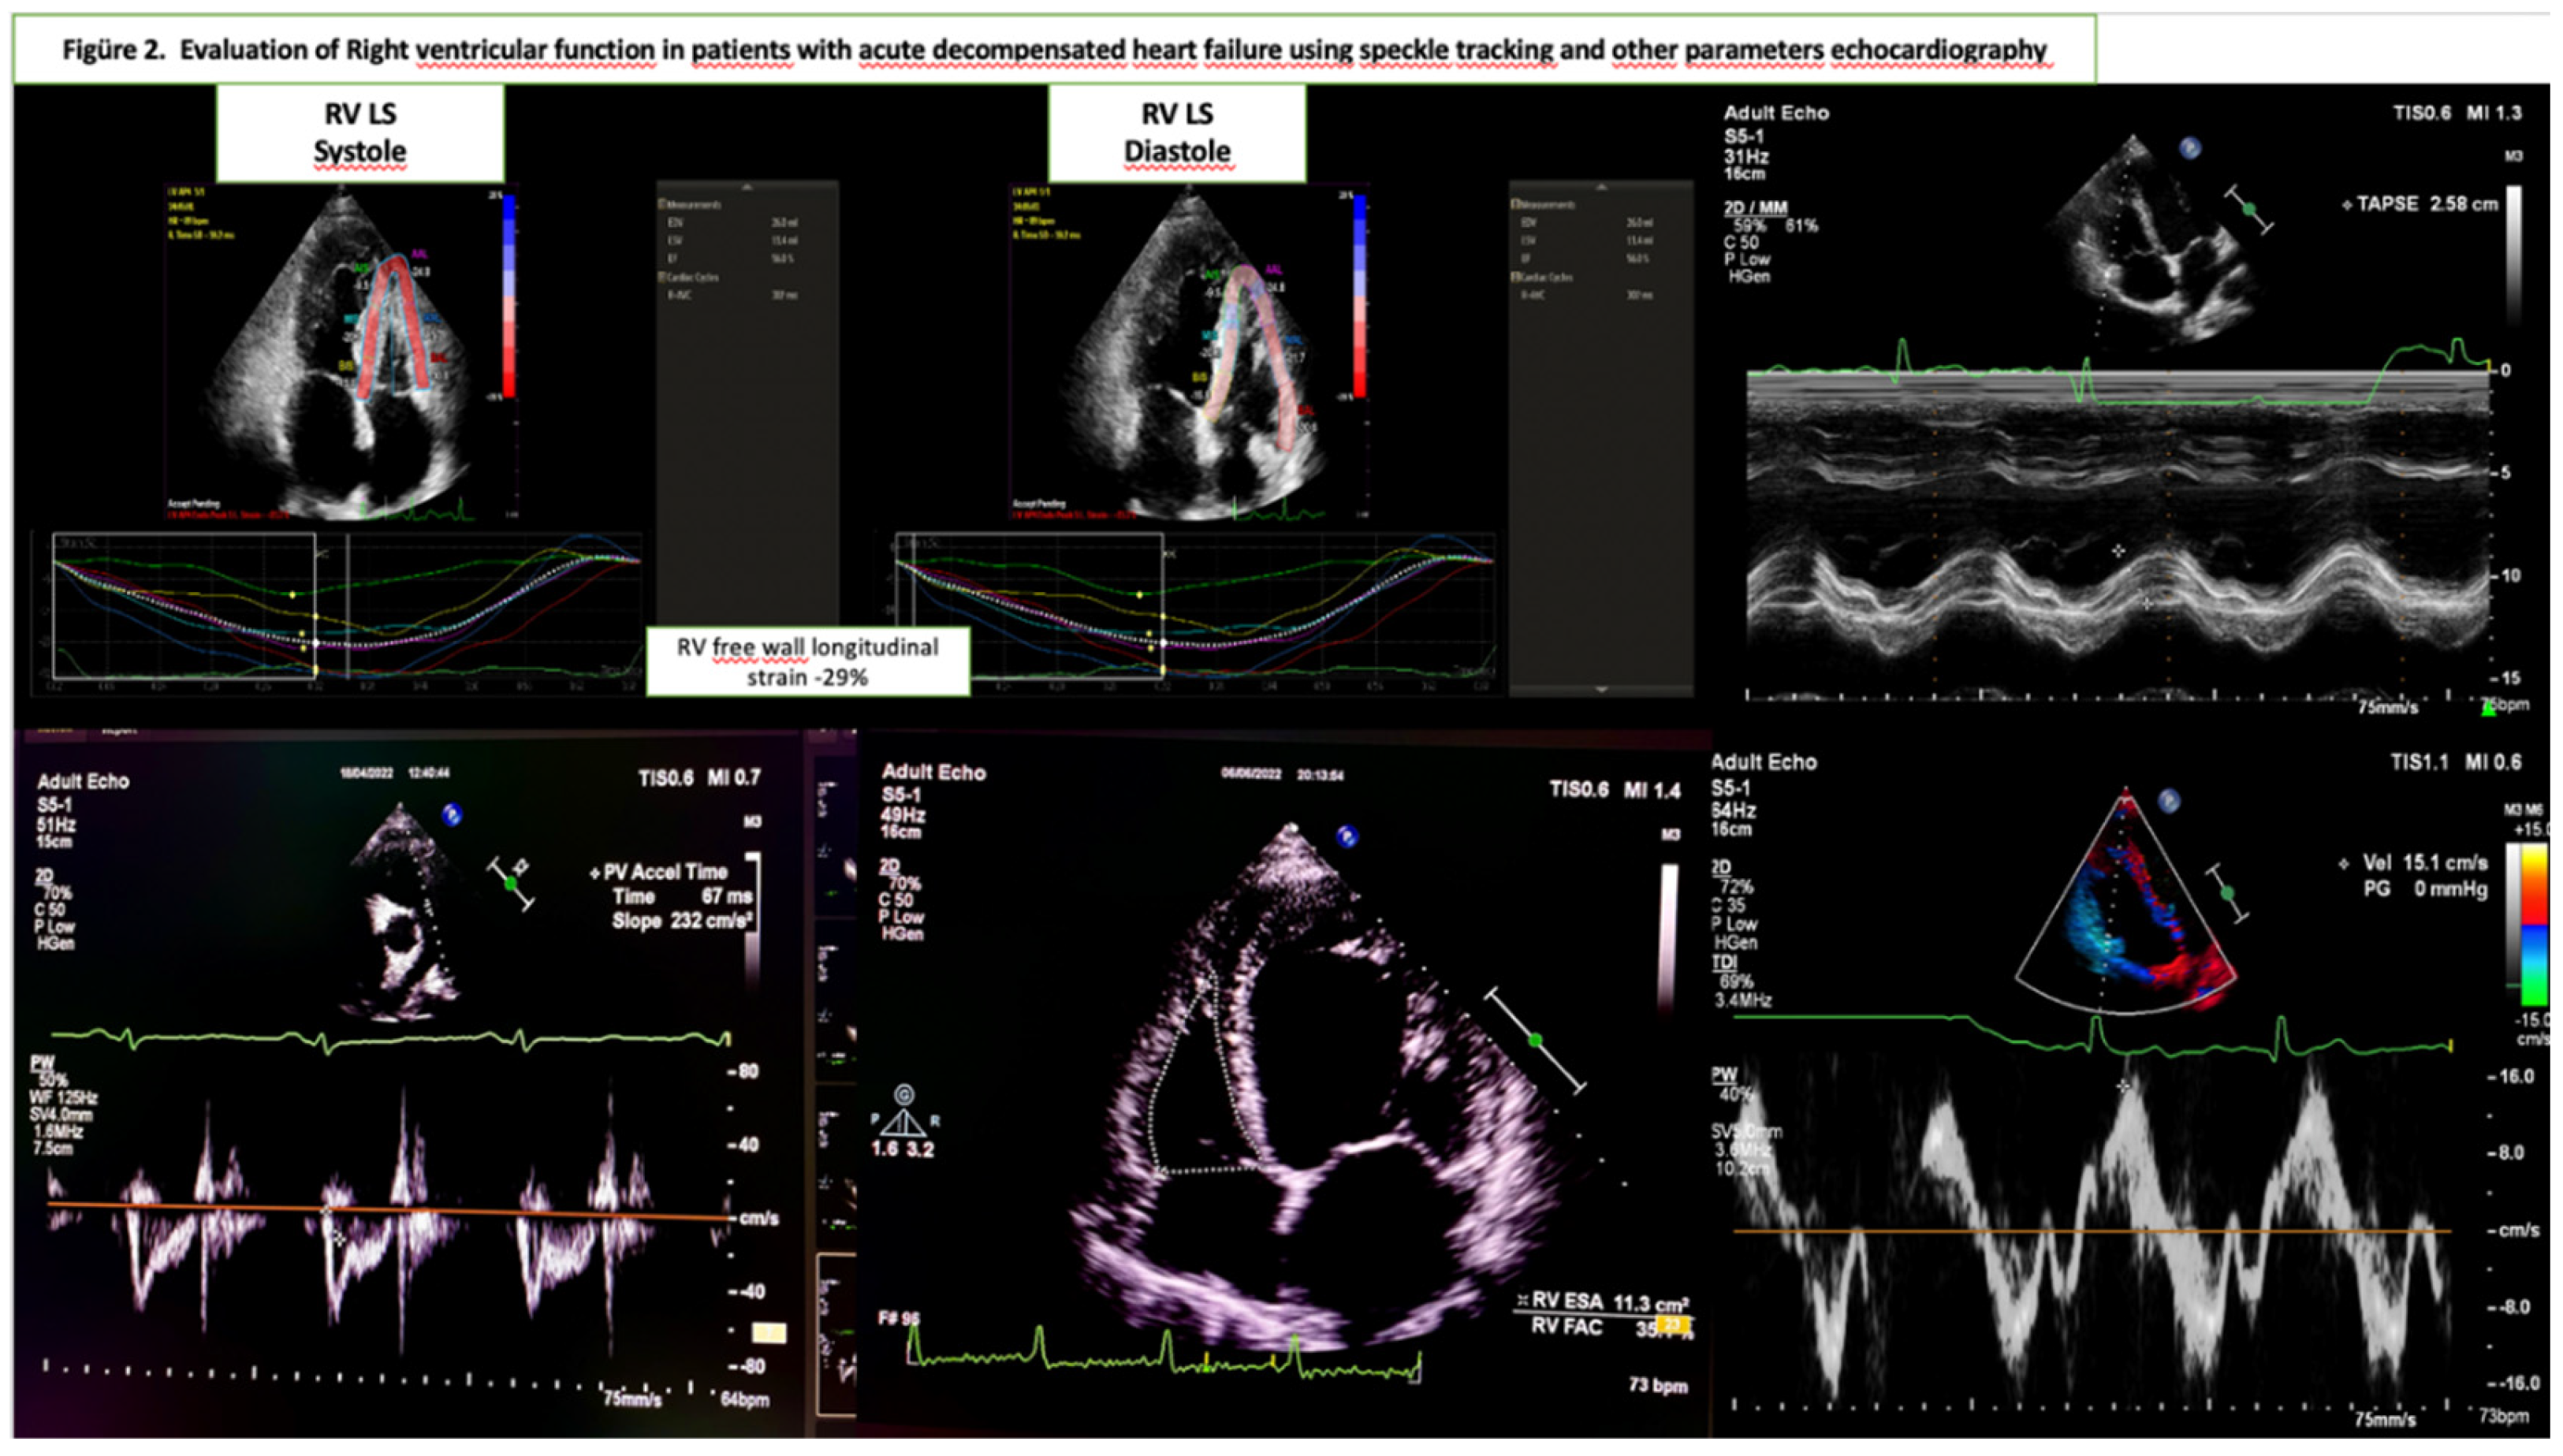Click blue P orientation marker in TAPSE panel
The width and height of the screenshot is (2563, 1456).
coord(2189,148)
